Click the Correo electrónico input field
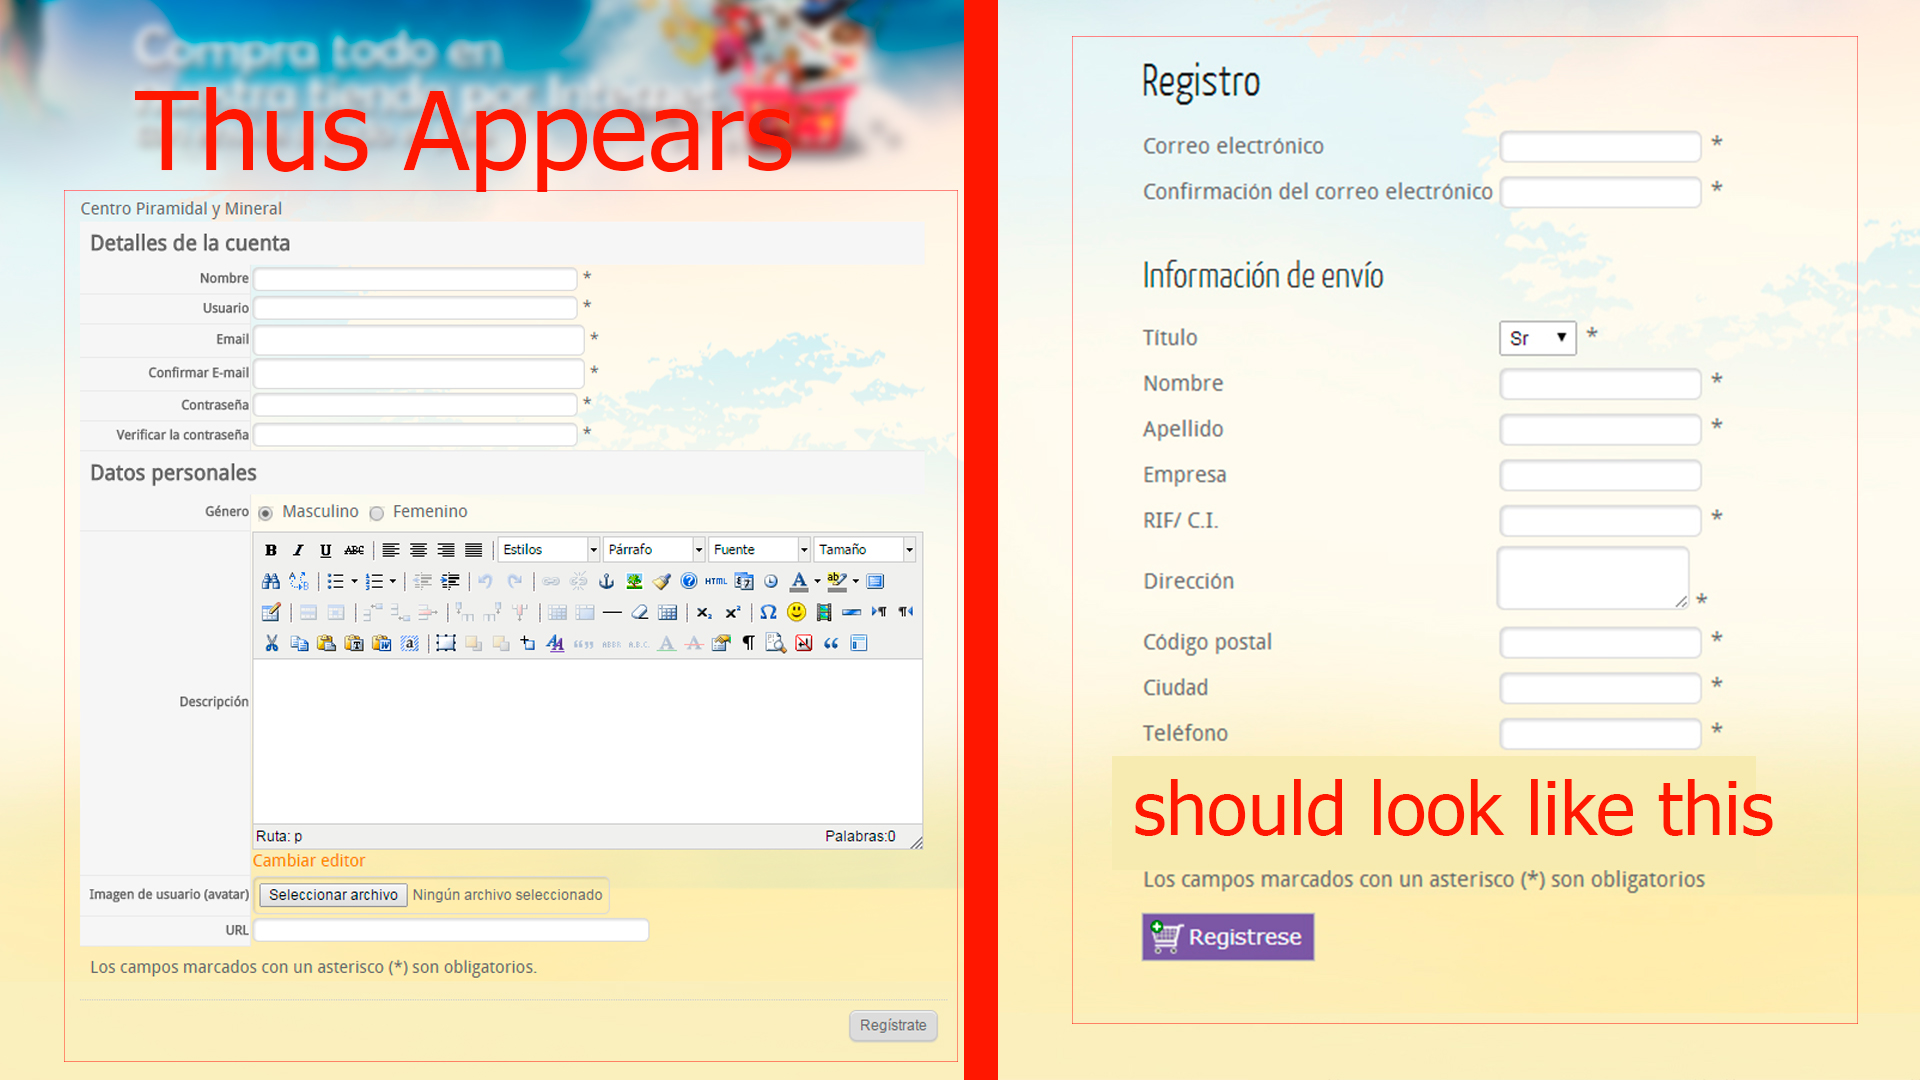The image size is (1920, 1080). click(x=1600, y=146)
